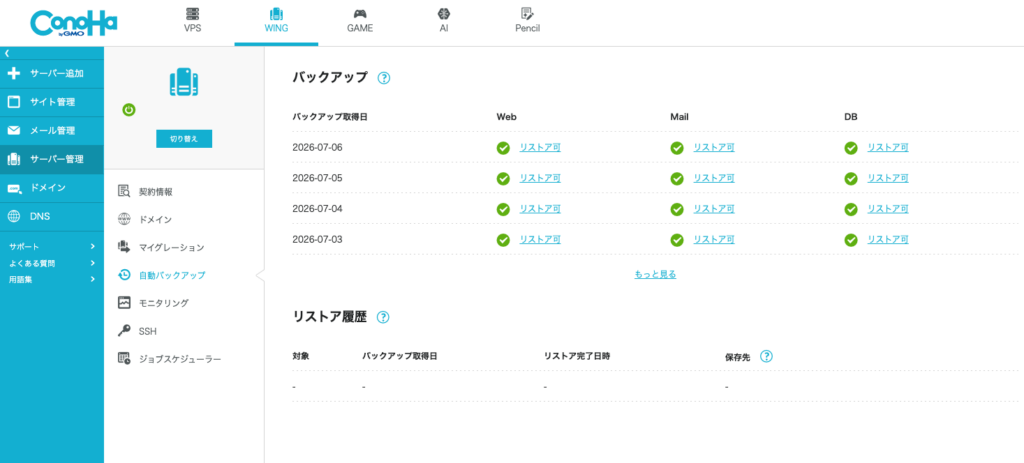The image size is (1024, 463).
Task: Select the 2026-07-03 backup date
Action: 317,240
